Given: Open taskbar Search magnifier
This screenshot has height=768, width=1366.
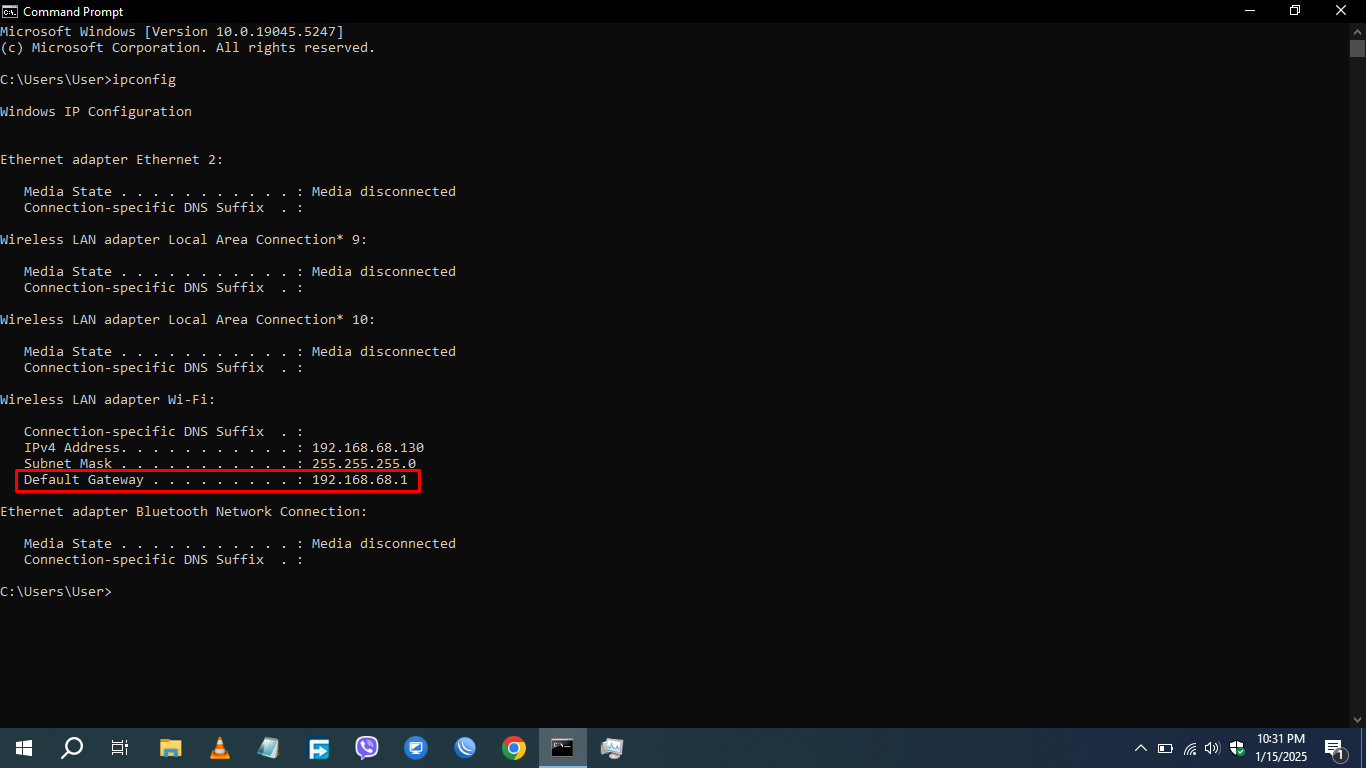Looking at the screenshot, I should (72, 748).
